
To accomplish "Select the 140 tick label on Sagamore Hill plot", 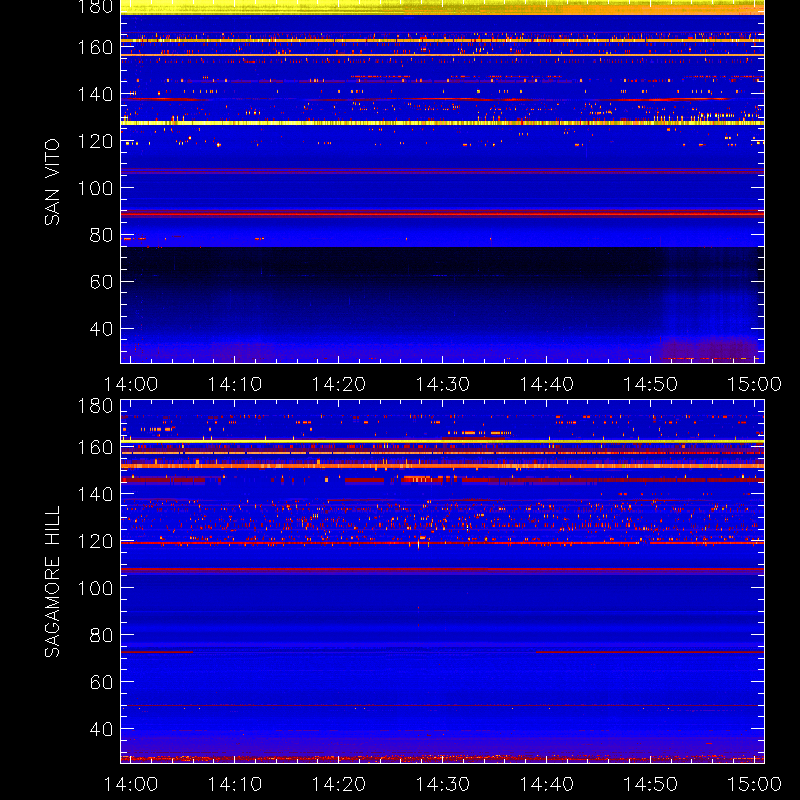I will pos(95,494).
